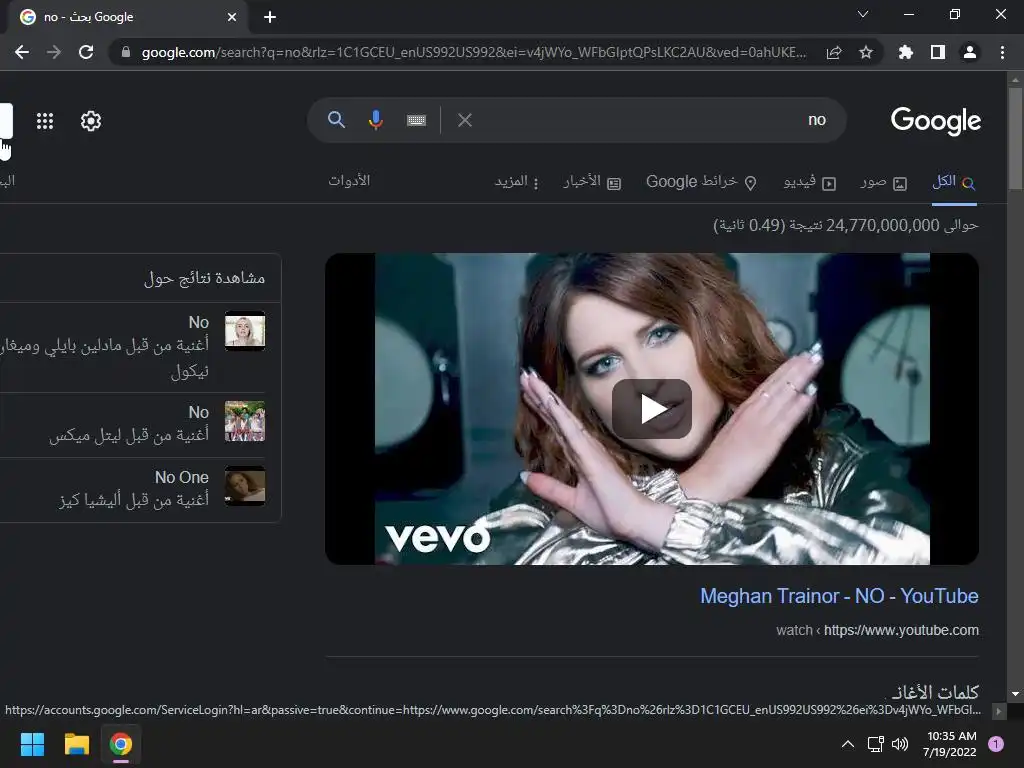
Task: Click the Madeline Bailey song thumbnail
Action: pyautogui.click(x=245, y=330)
